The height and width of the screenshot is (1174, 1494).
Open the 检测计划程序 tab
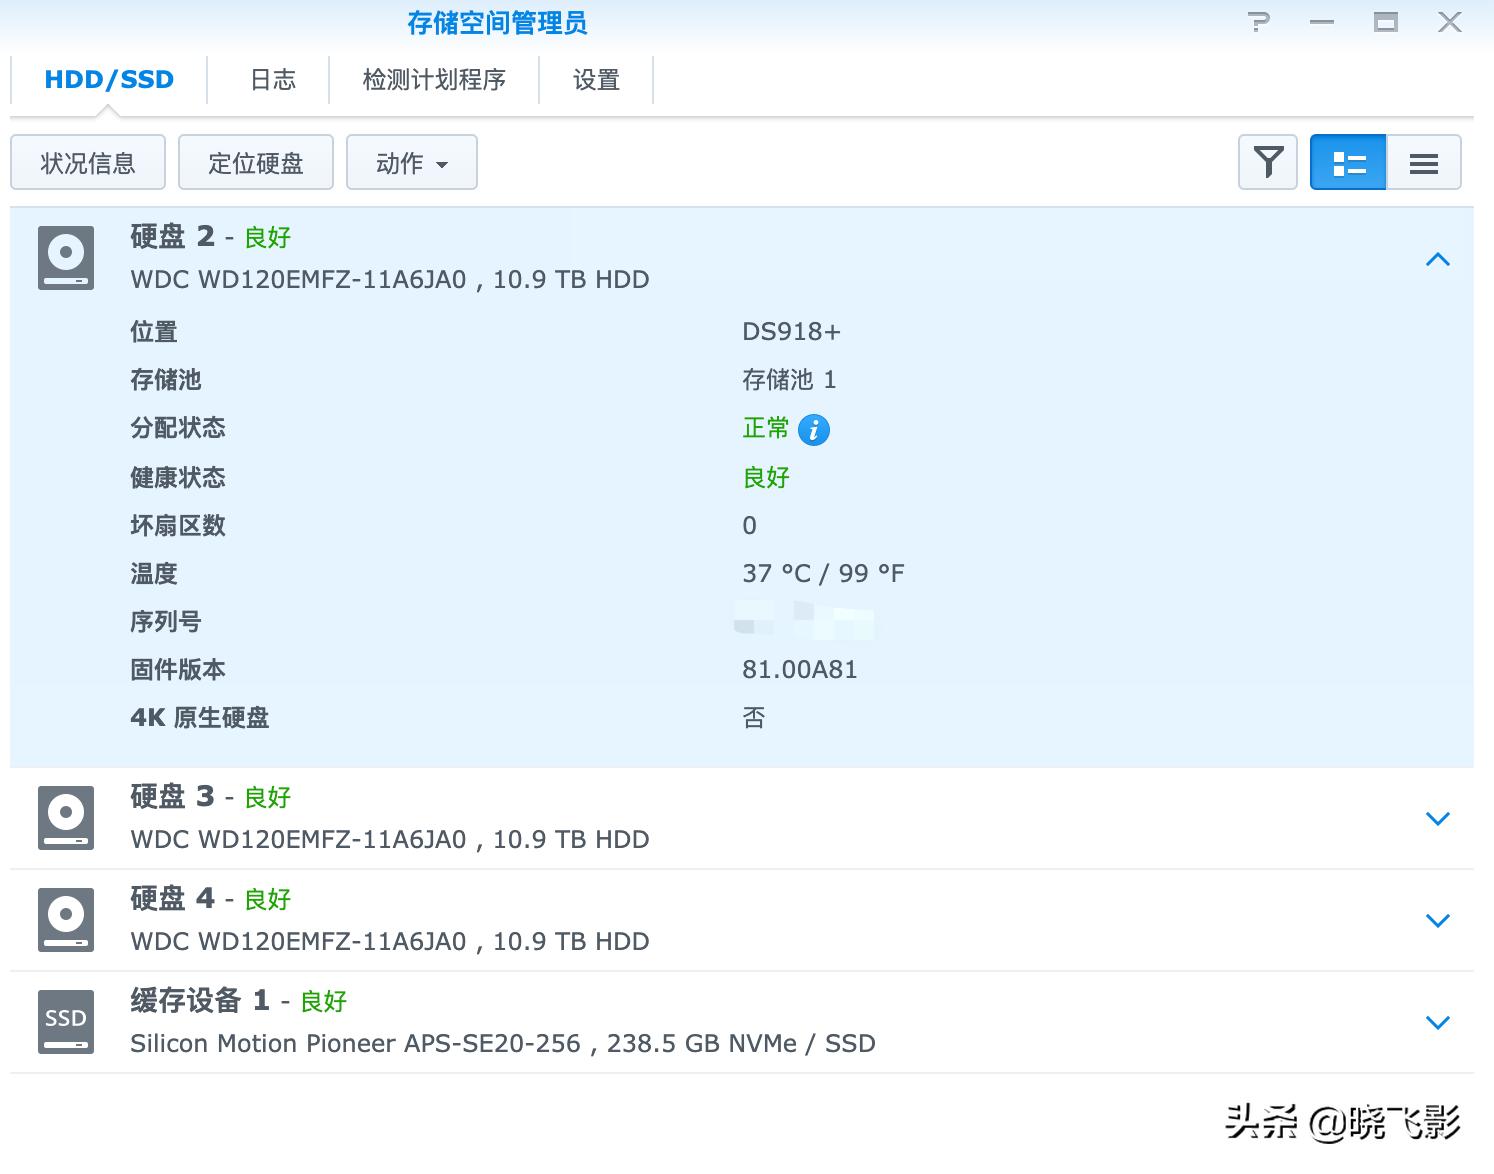click(x=434, y=79)
